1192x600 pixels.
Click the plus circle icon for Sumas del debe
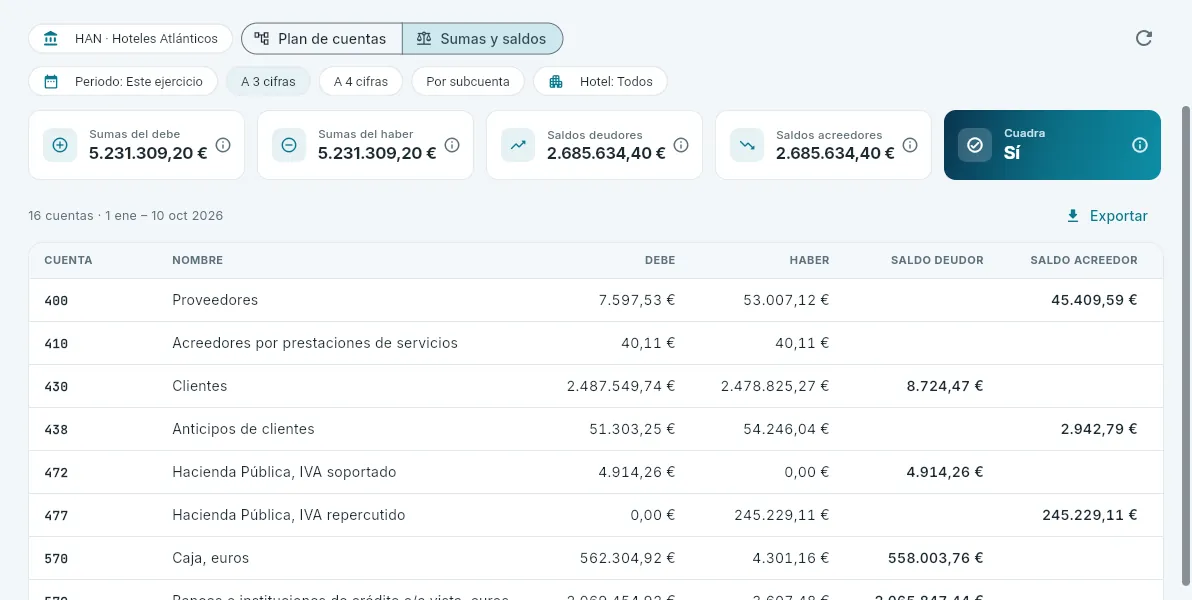pyautogui.click(x=60, y=145)
